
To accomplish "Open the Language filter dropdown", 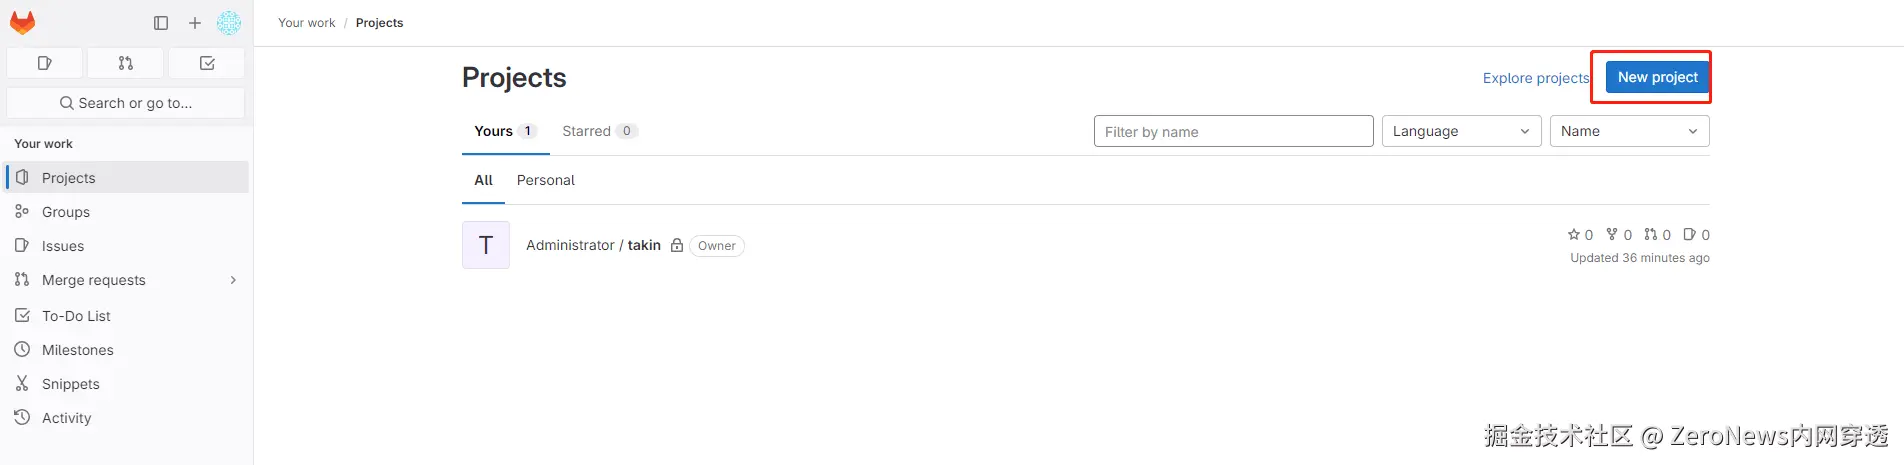I will 1461,131.
